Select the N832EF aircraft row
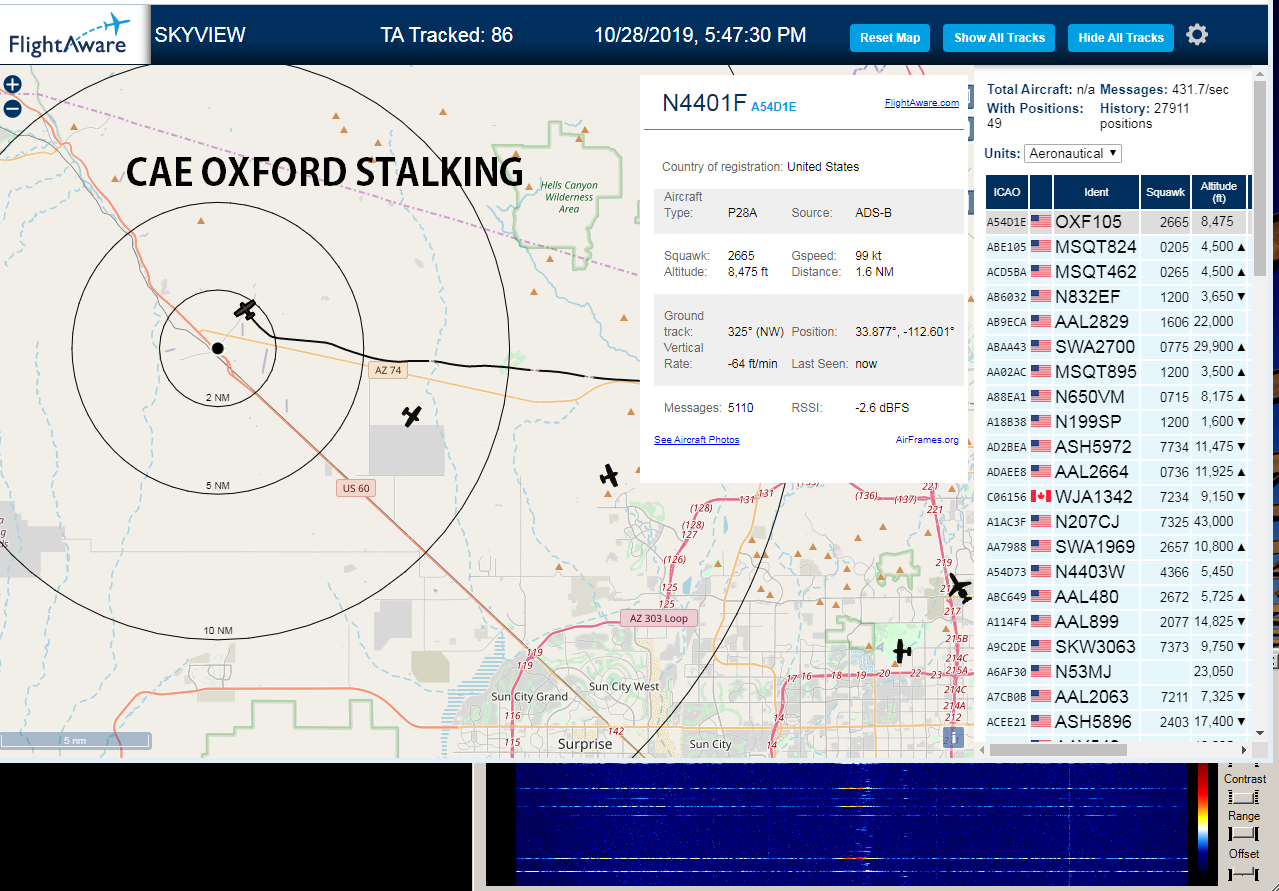Screen dimensions: 1279x891 click(1117, 297)
